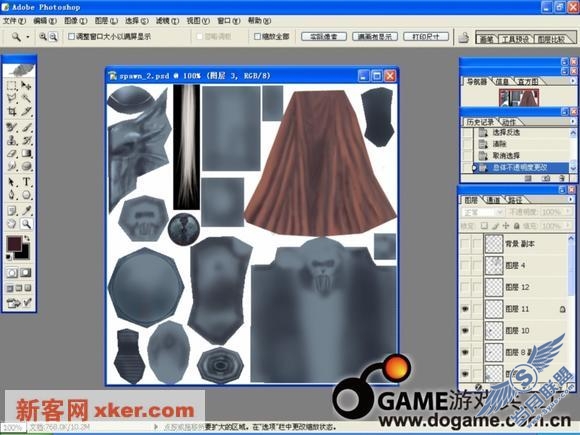Click the 打印尺寸 button
Image resolution: width=580 pixels, height=435 pixels.
click(x=426, y=37)
